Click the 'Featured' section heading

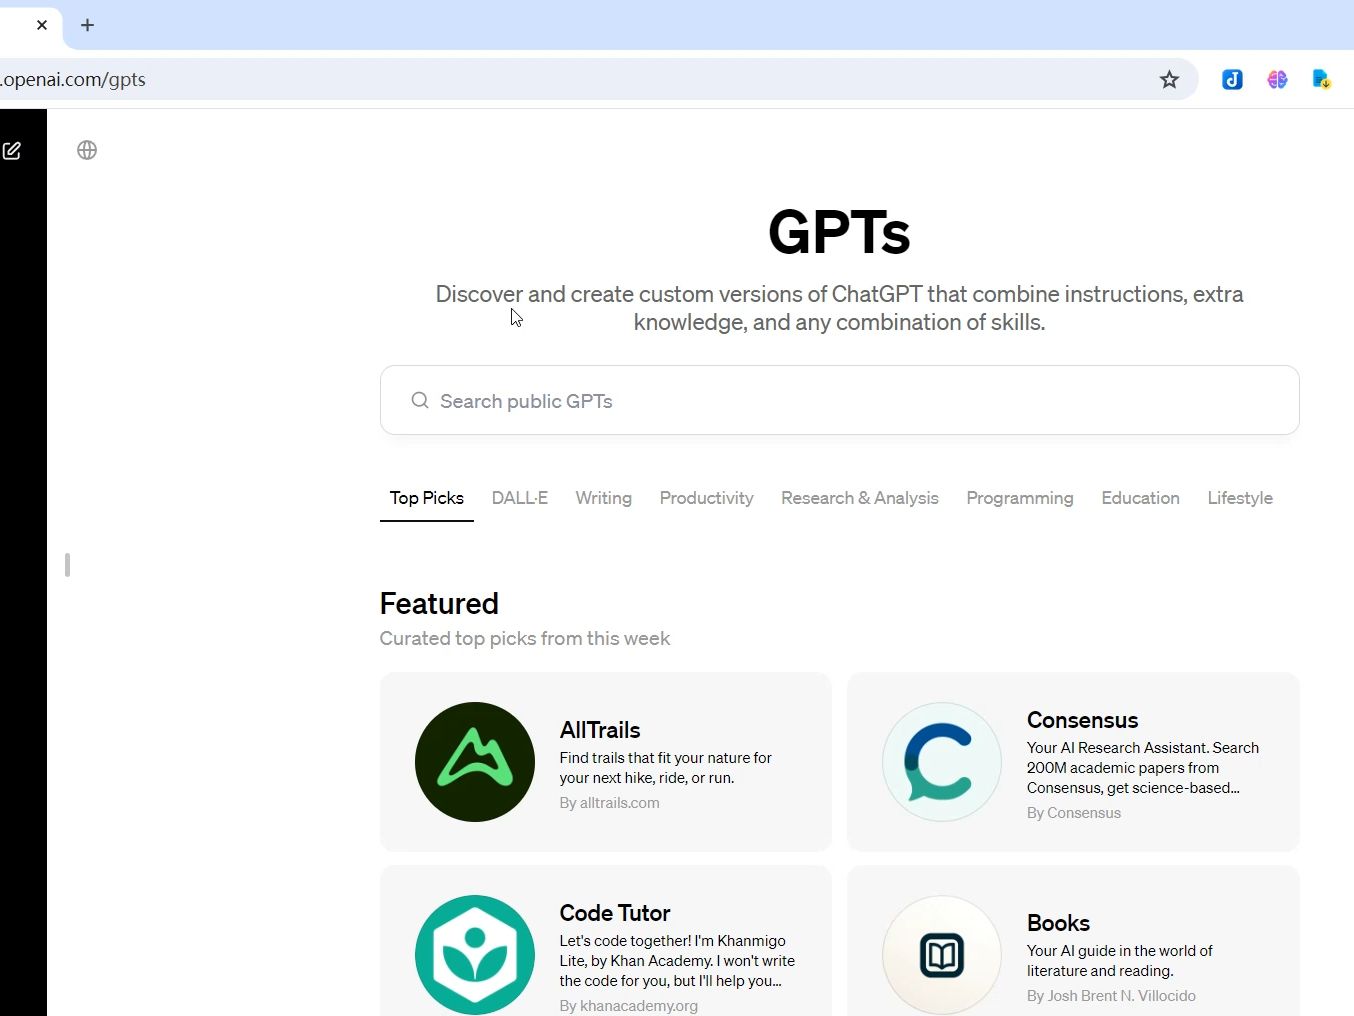[439, 604]
